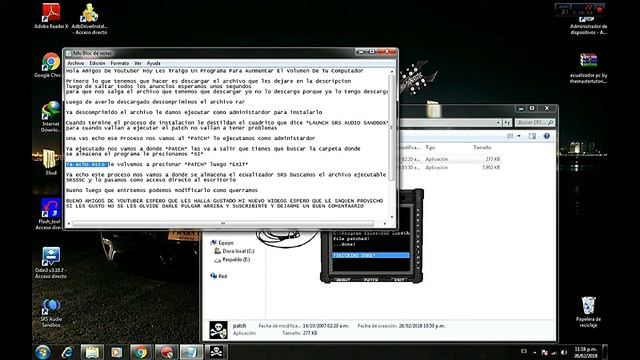Open Ver menu in Notepad
This screenshot has width=640, height=360.
click(138, 63)
